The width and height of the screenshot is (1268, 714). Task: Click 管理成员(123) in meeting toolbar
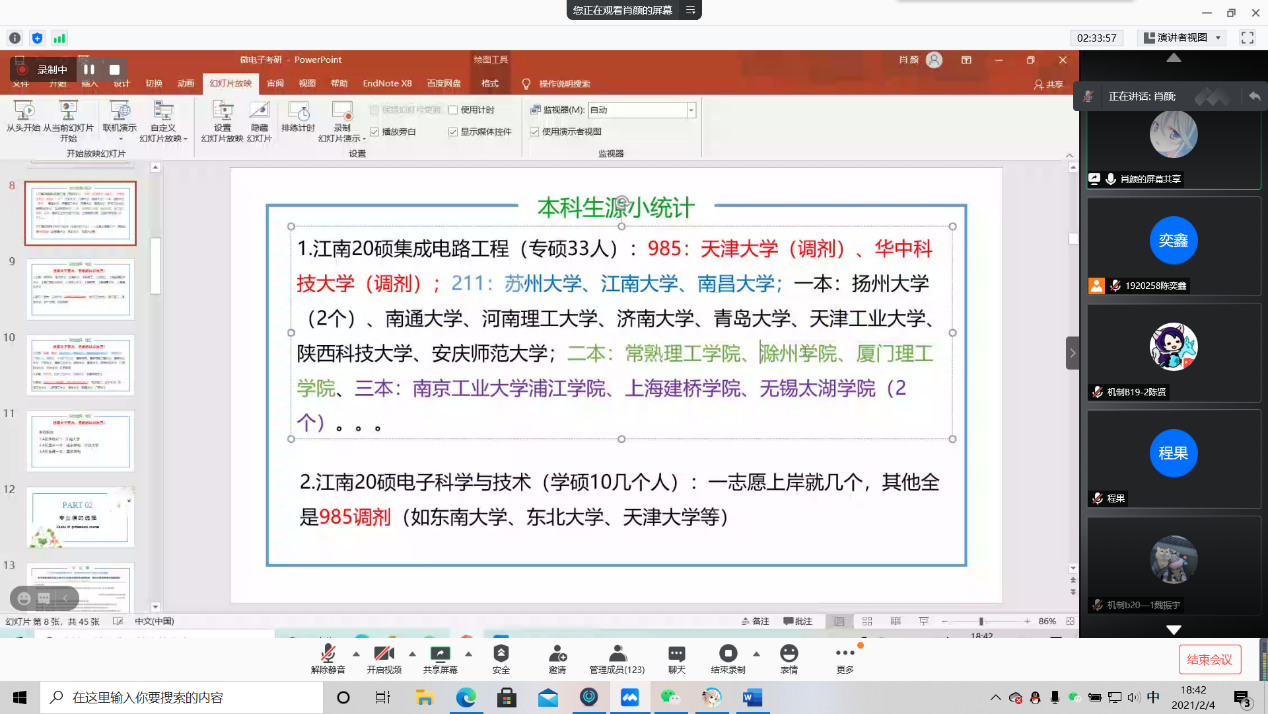point(617,654)
